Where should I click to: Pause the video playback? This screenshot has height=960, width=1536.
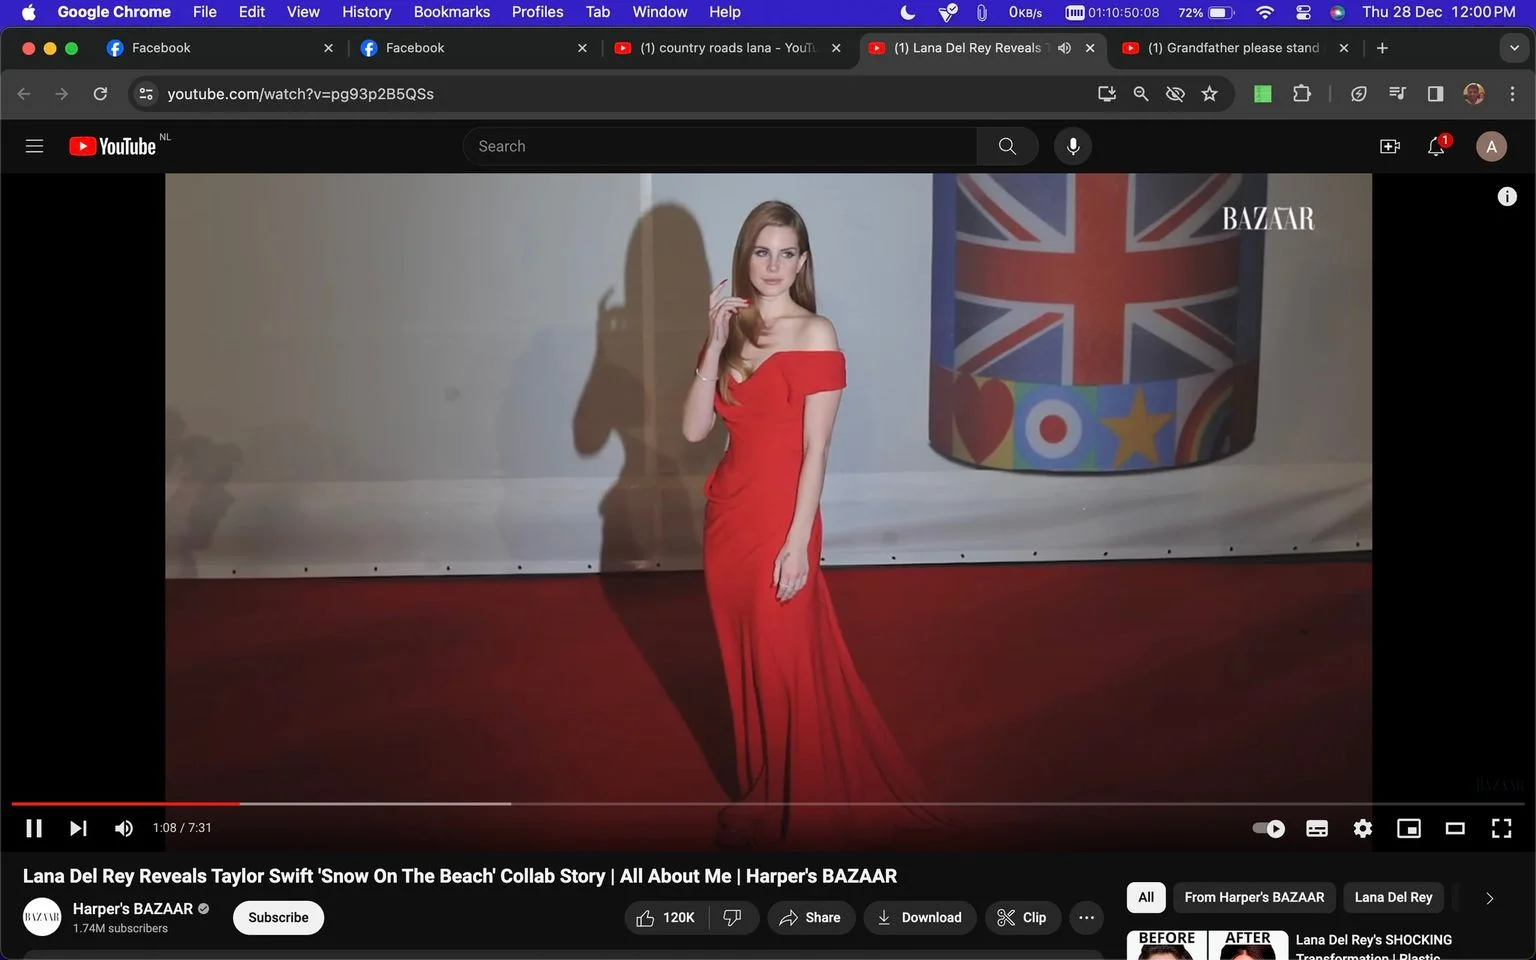tap(34, 828)
